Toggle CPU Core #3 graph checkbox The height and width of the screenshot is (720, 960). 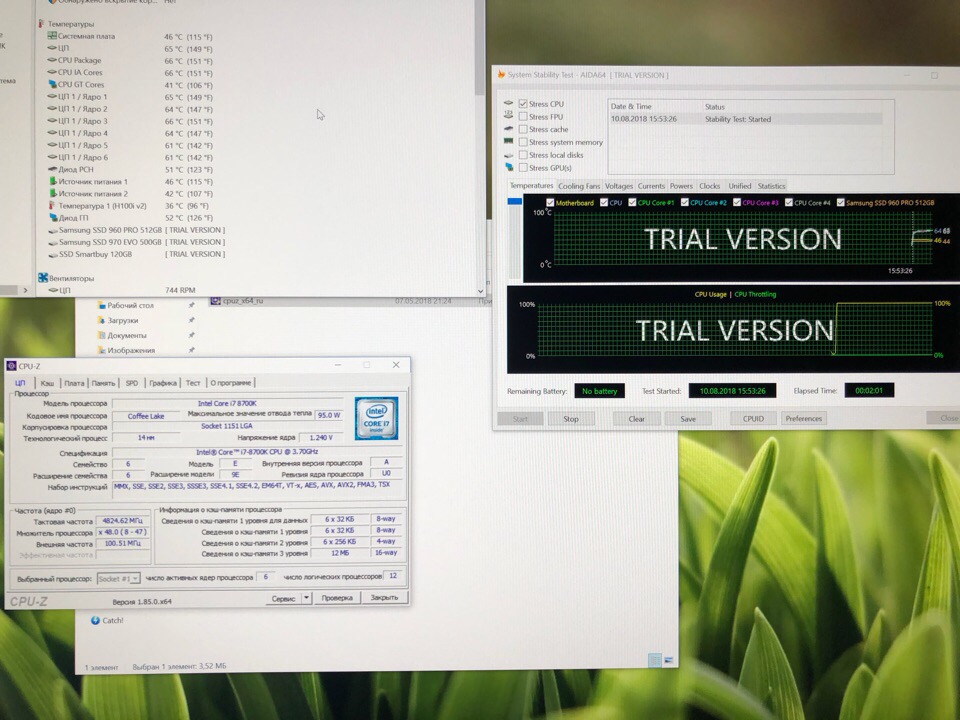[x=737, y=203]
